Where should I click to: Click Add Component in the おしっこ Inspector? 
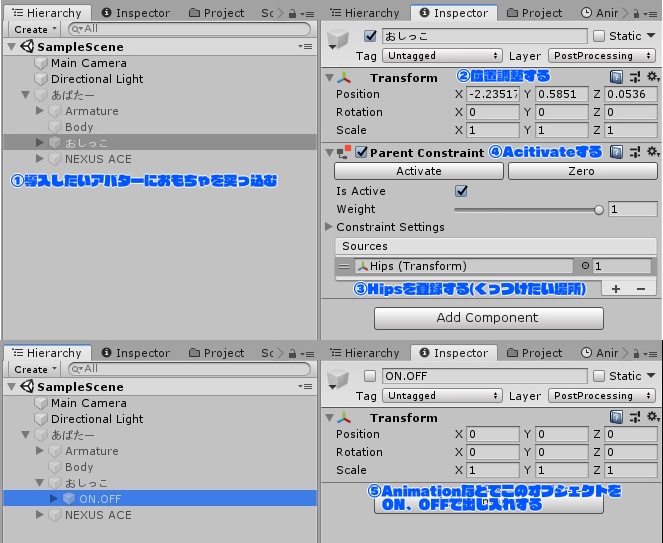click(x=488, y=318)
